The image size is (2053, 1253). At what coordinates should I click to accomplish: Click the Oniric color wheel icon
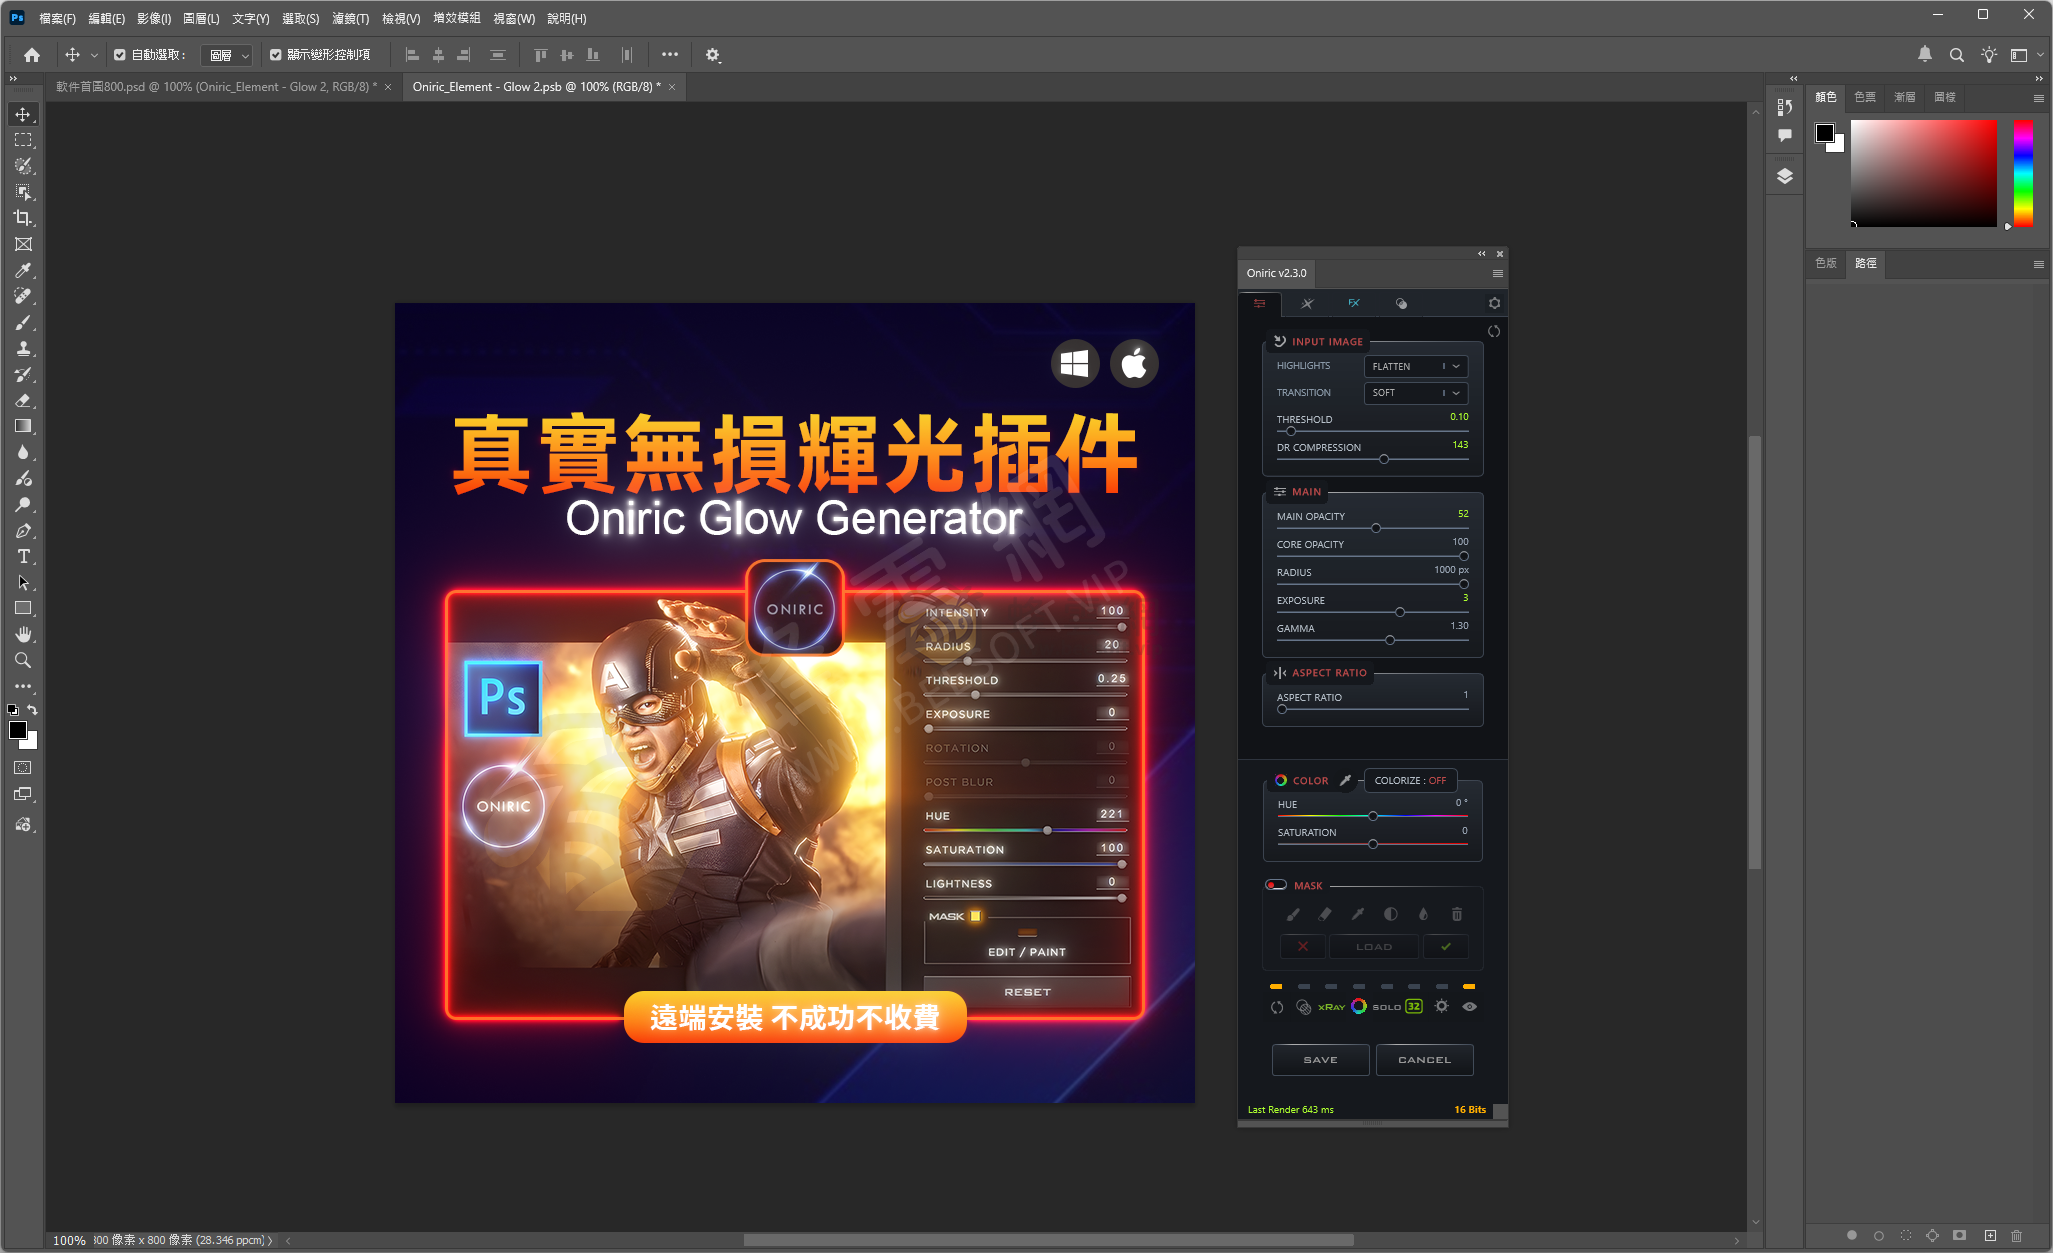pos(1358,1007)
